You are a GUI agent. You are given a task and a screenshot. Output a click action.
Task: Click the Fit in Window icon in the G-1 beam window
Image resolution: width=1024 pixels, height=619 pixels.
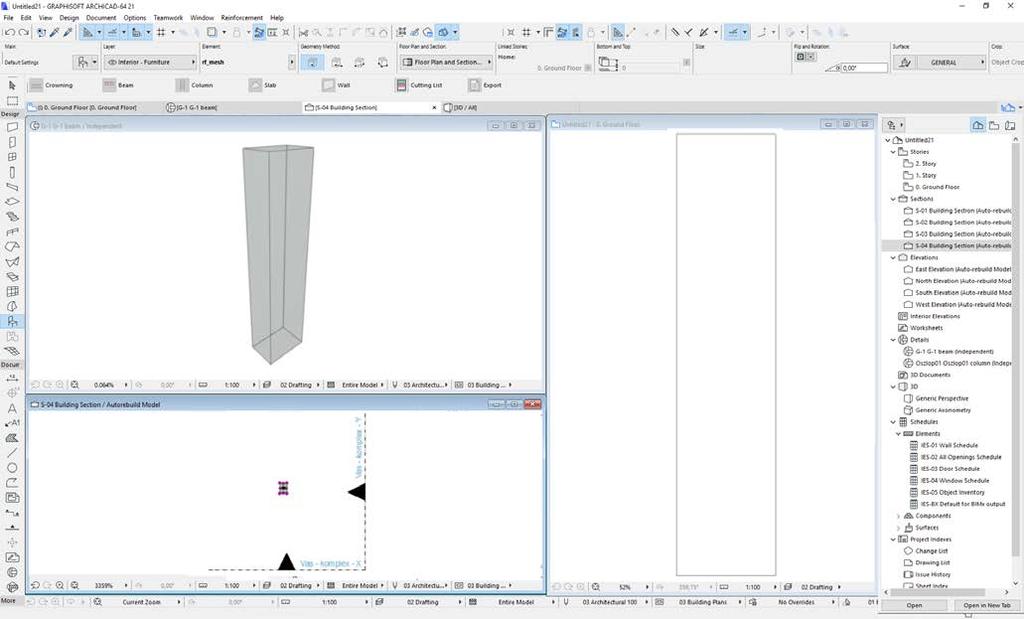click(x=74, y=385)
